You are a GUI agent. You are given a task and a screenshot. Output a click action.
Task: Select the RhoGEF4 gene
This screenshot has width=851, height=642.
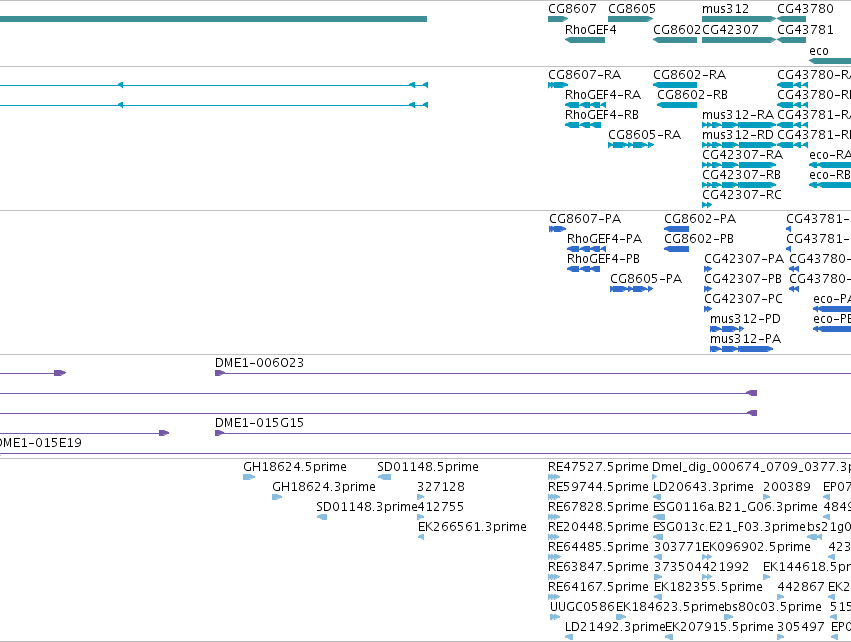tap(585, 40)
